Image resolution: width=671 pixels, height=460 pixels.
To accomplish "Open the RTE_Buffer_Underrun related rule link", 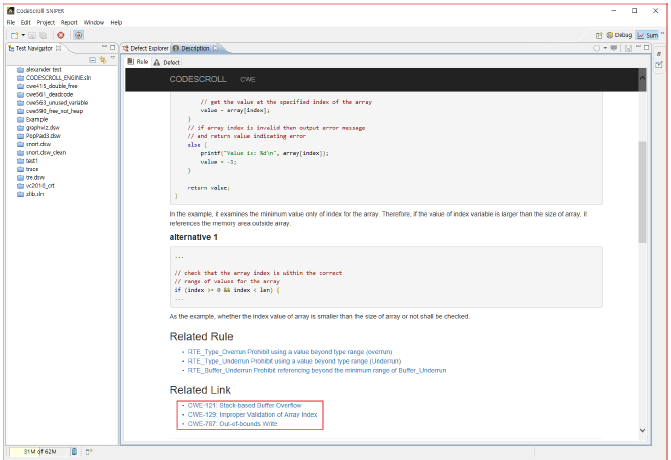I will (317, 371).
